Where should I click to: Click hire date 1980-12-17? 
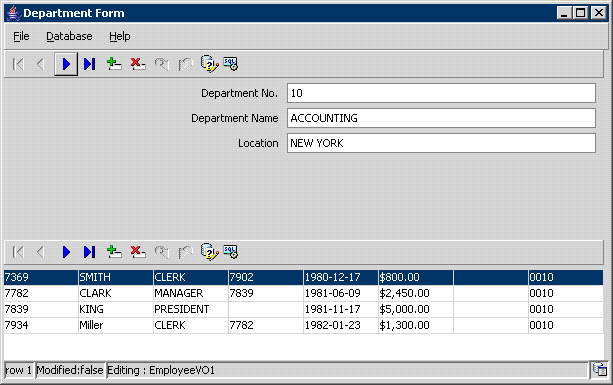341,277
